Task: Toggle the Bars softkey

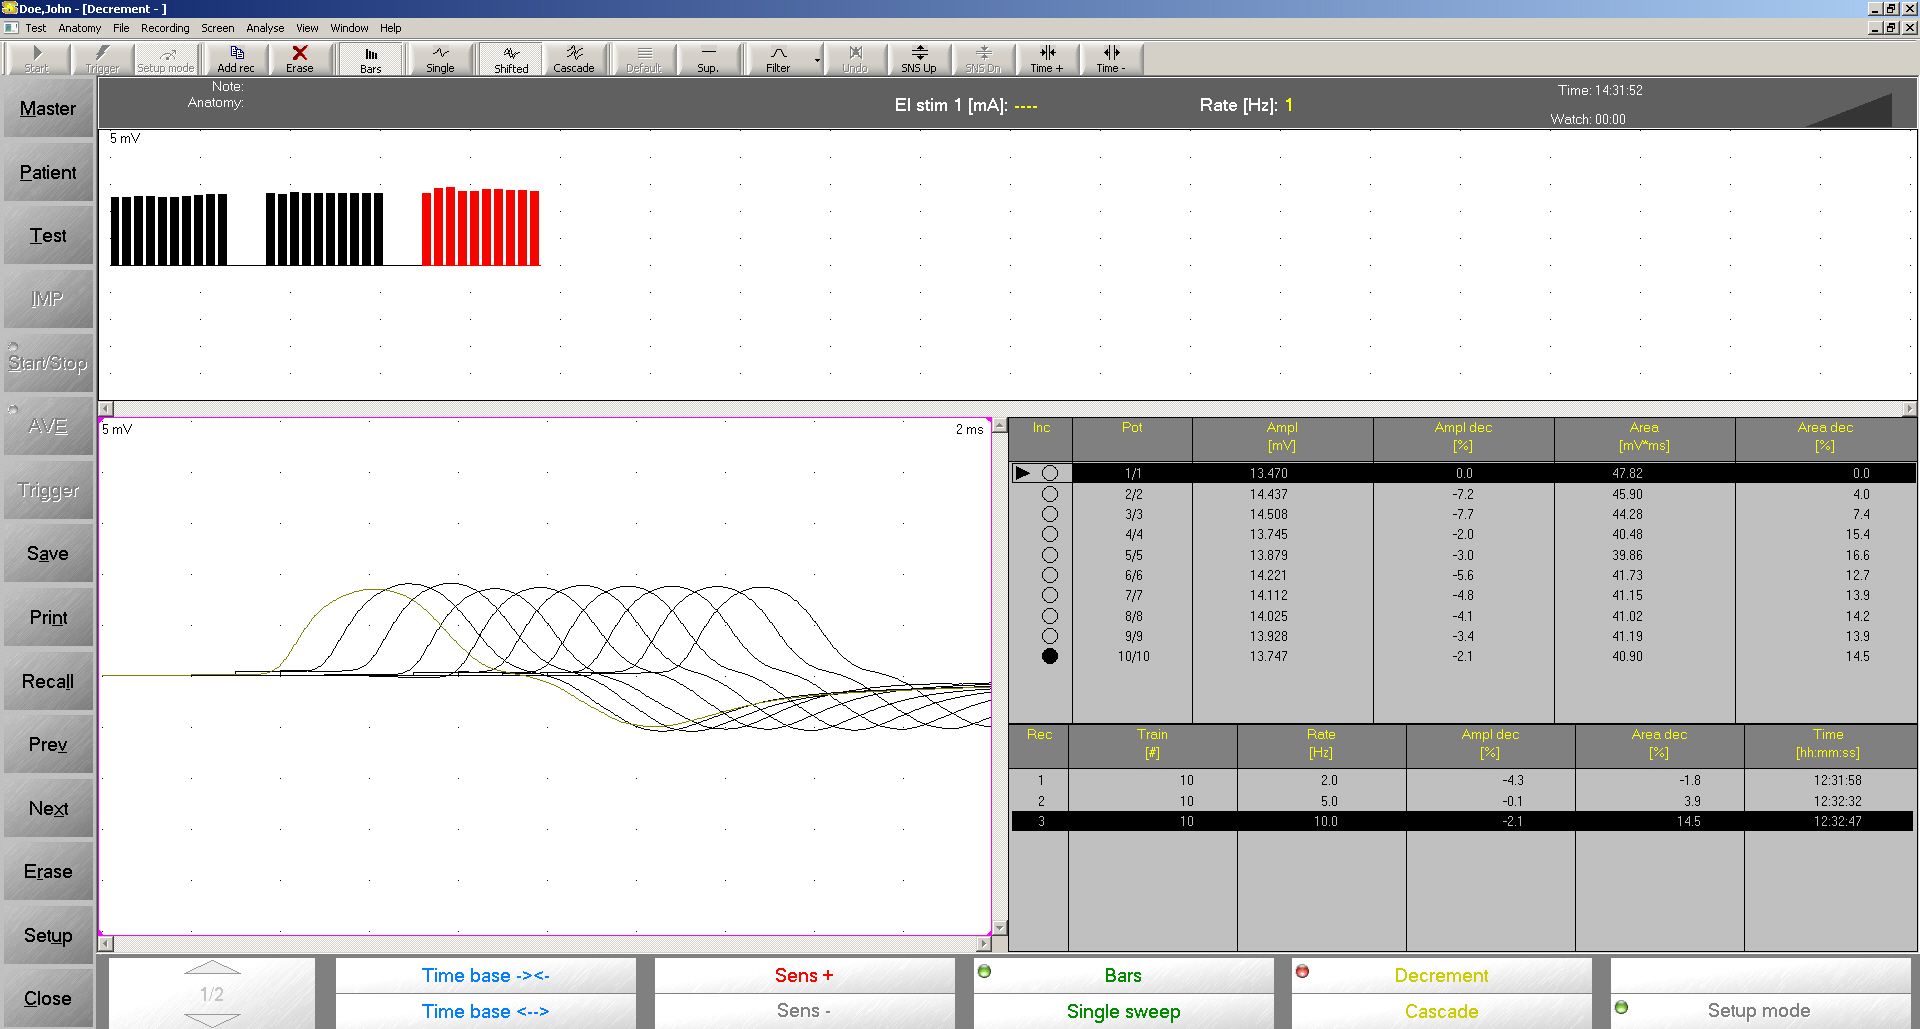Action: click(1123, 975)
